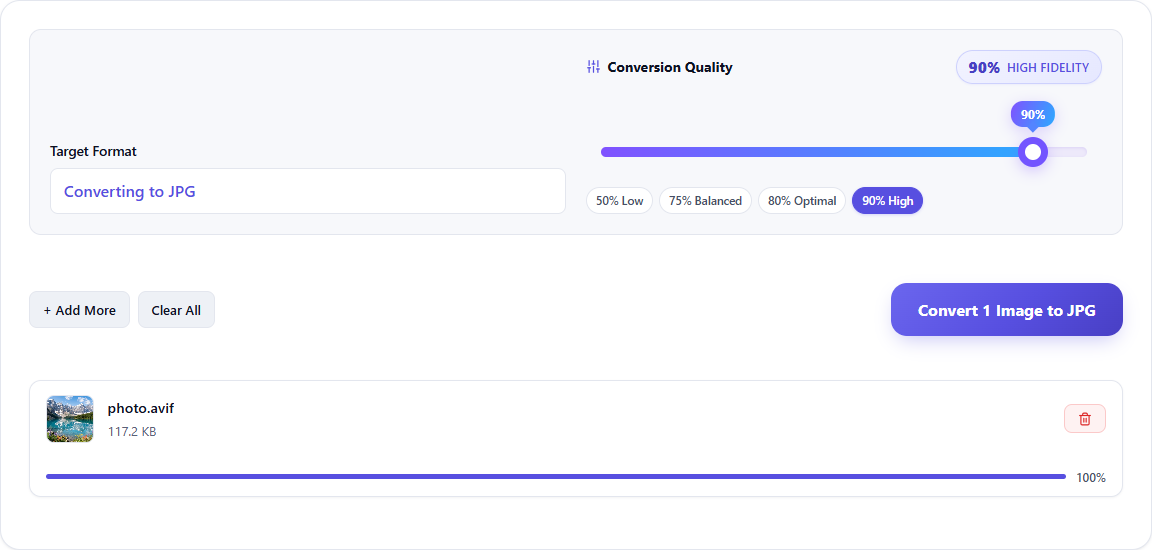Click Convert 1 Image to JPG
1152x550 pixels.
(1007, 310)
